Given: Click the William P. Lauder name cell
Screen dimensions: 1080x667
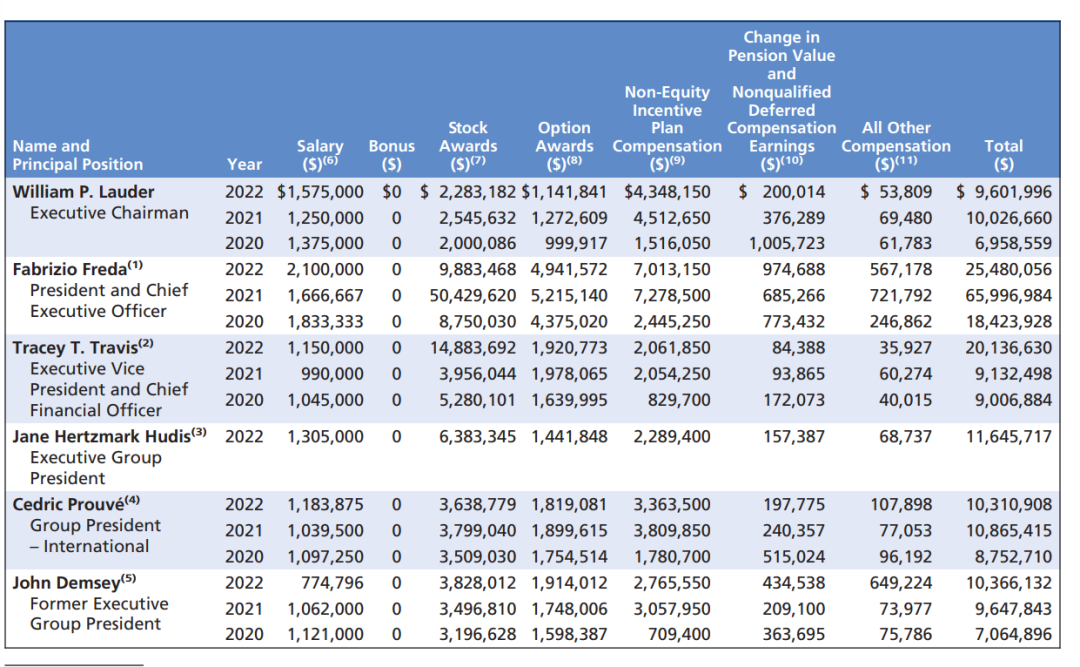Looking at the screenshot, I should pos(83,191).
